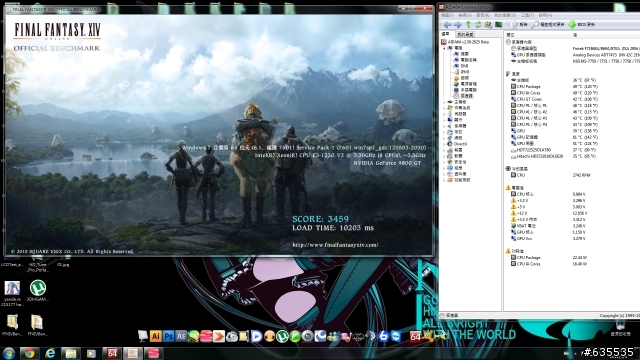640x360 pixels.
Task: Select the first tab in AIDA64 left panel
Action: (446, 34)
